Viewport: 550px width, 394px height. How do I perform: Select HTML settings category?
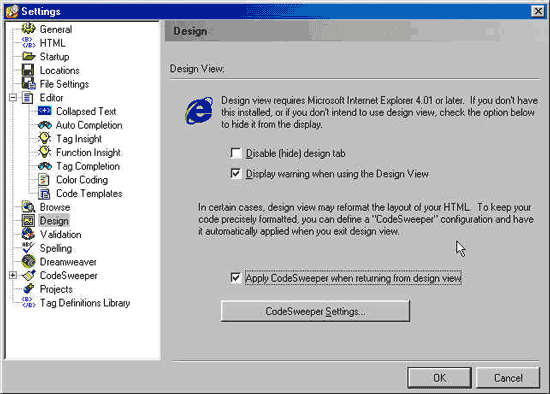pos(53,43)
